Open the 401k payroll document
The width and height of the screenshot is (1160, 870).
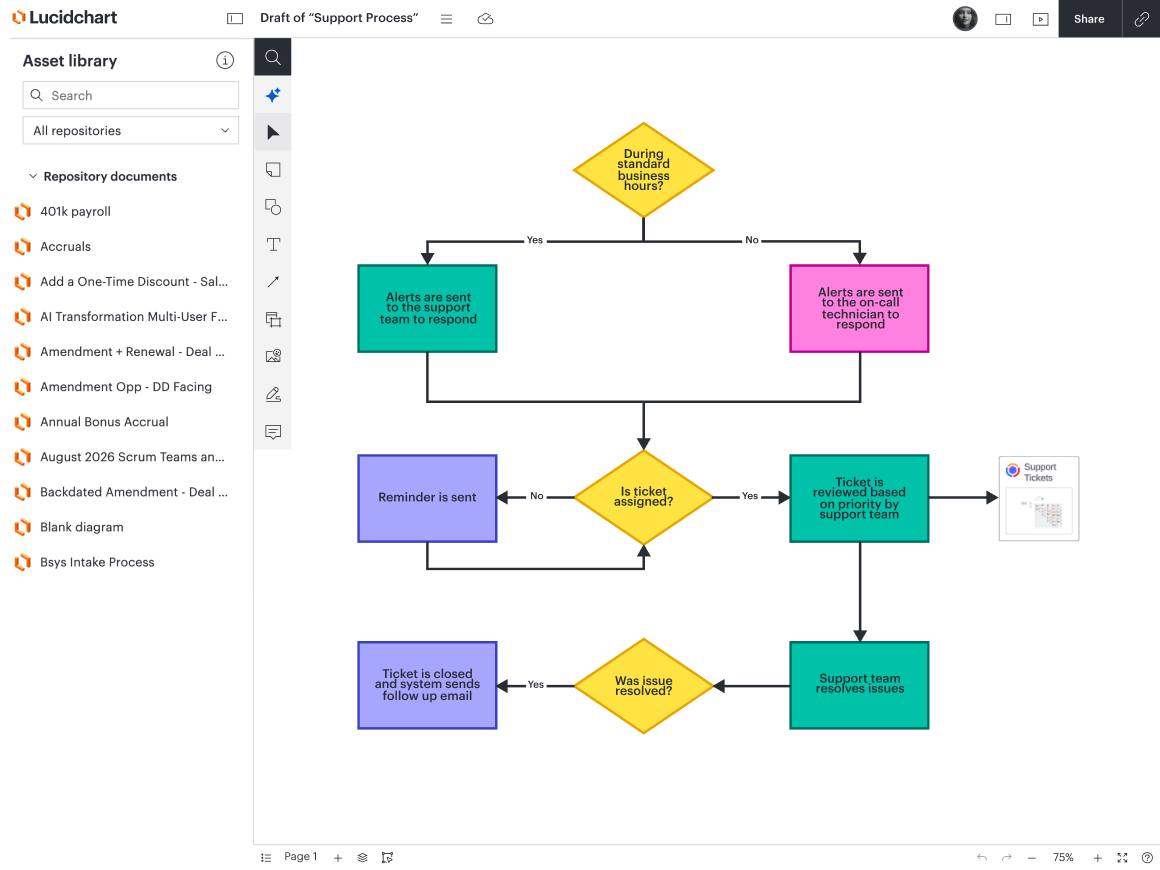(x=75, y=212)
